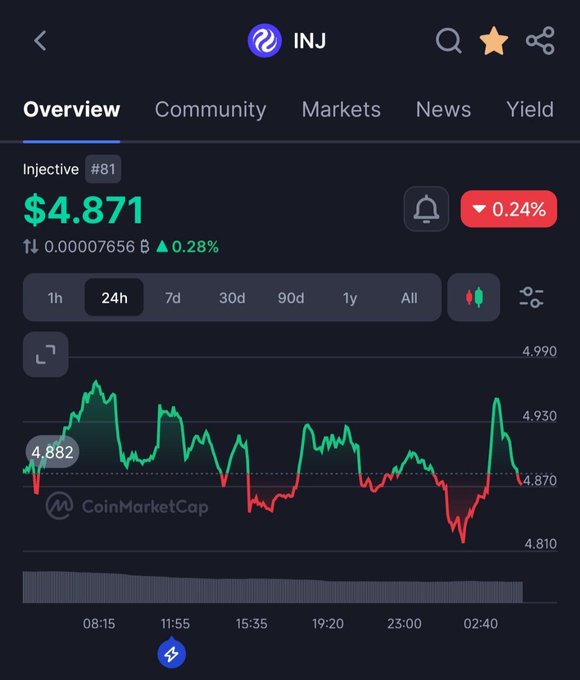The width and height of the screenshot is (580, 680).
Task: Choose the 7d timeframe
Action: coord(173,298)
